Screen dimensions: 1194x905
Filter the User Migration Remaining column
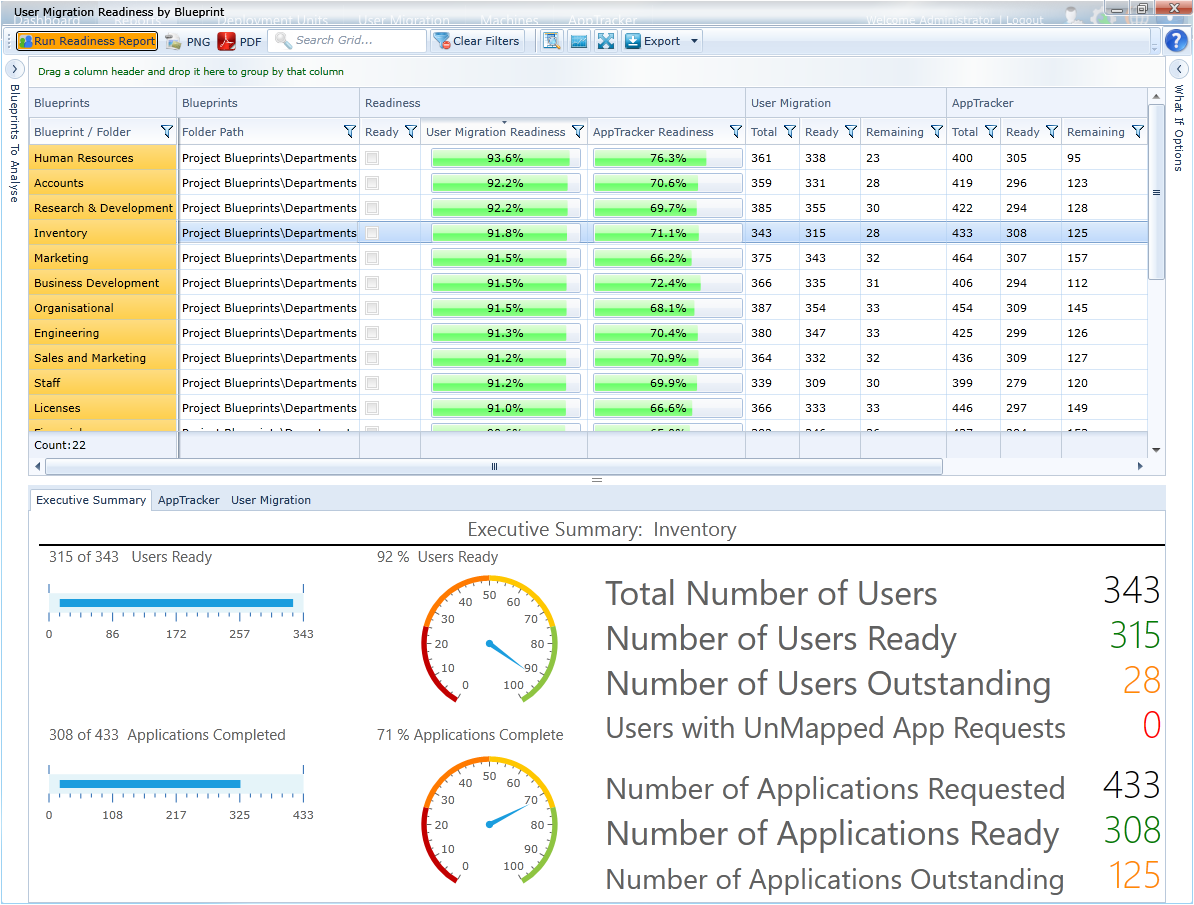(x=937, y=132)
